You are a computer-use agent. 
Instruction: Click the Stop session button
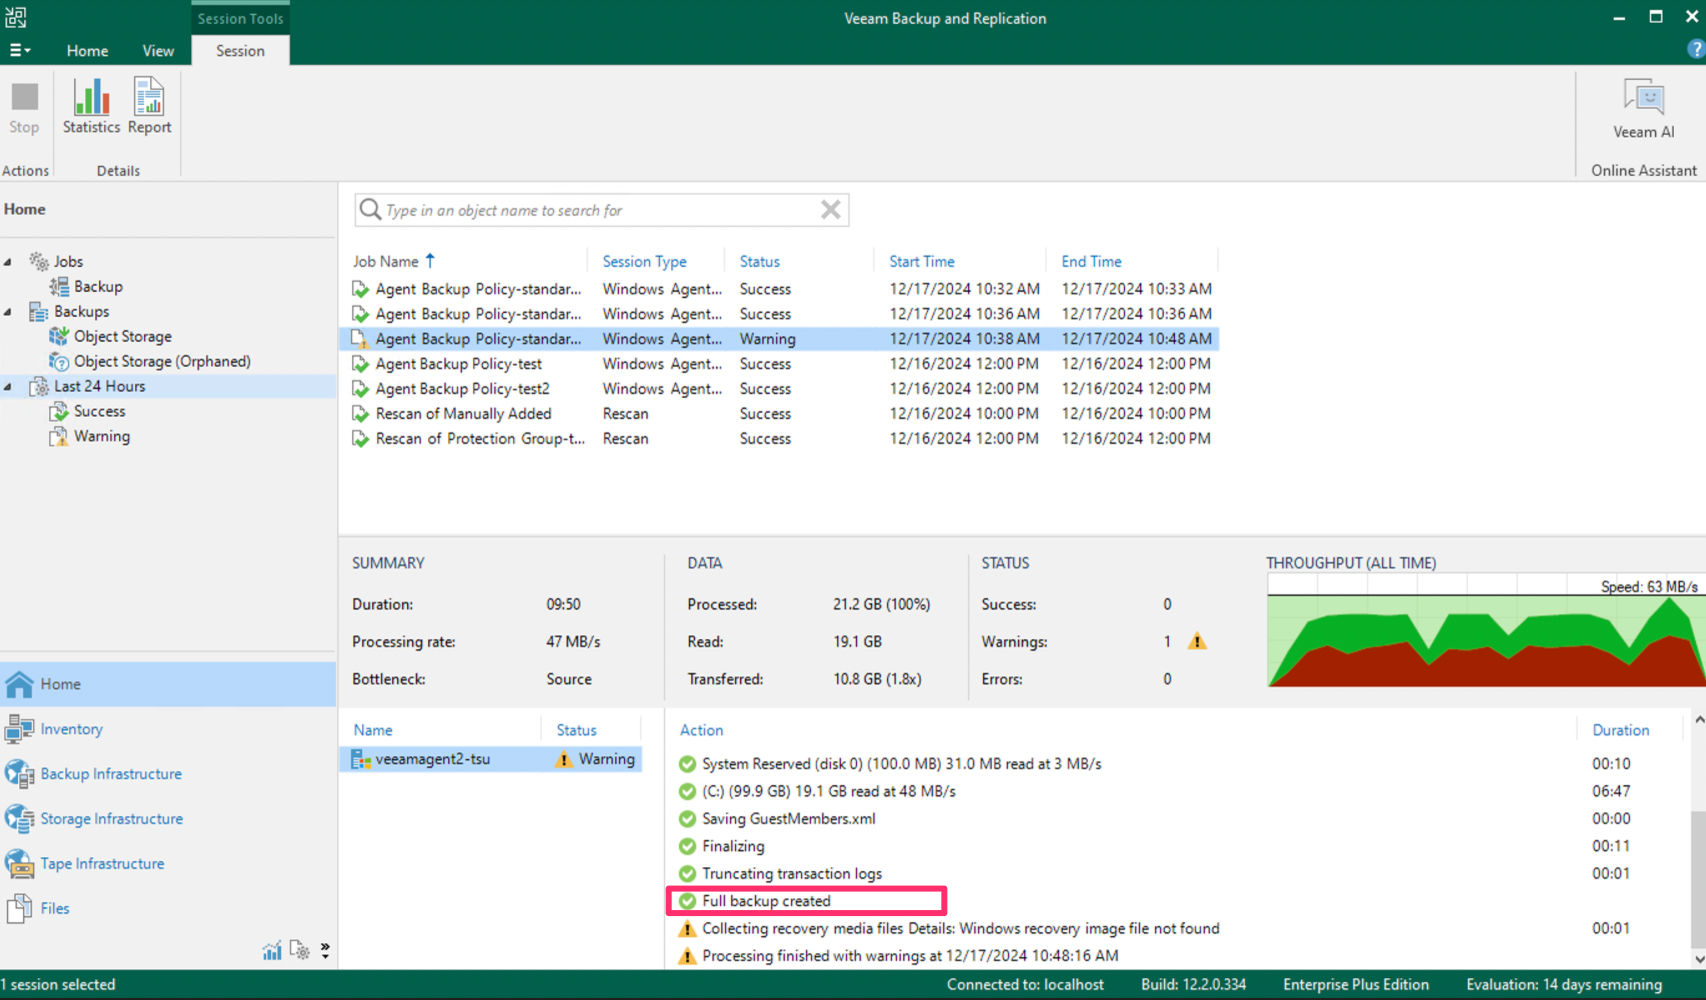click(24, 107)
